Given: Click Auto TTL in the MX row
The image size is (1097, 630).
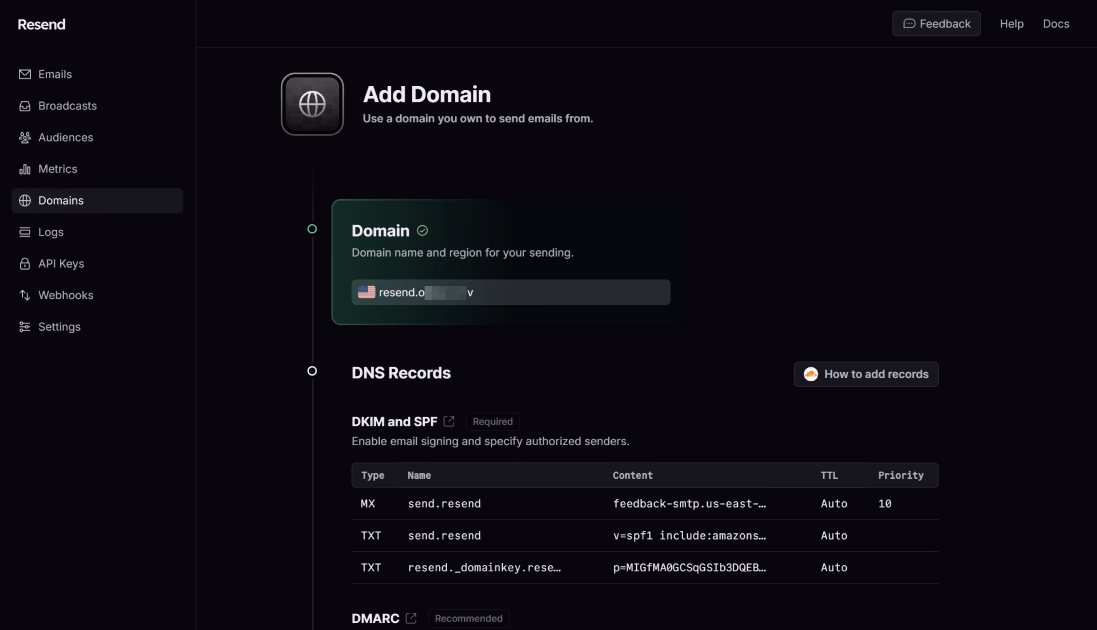Looking at the screenshot, I should point(834,503).
